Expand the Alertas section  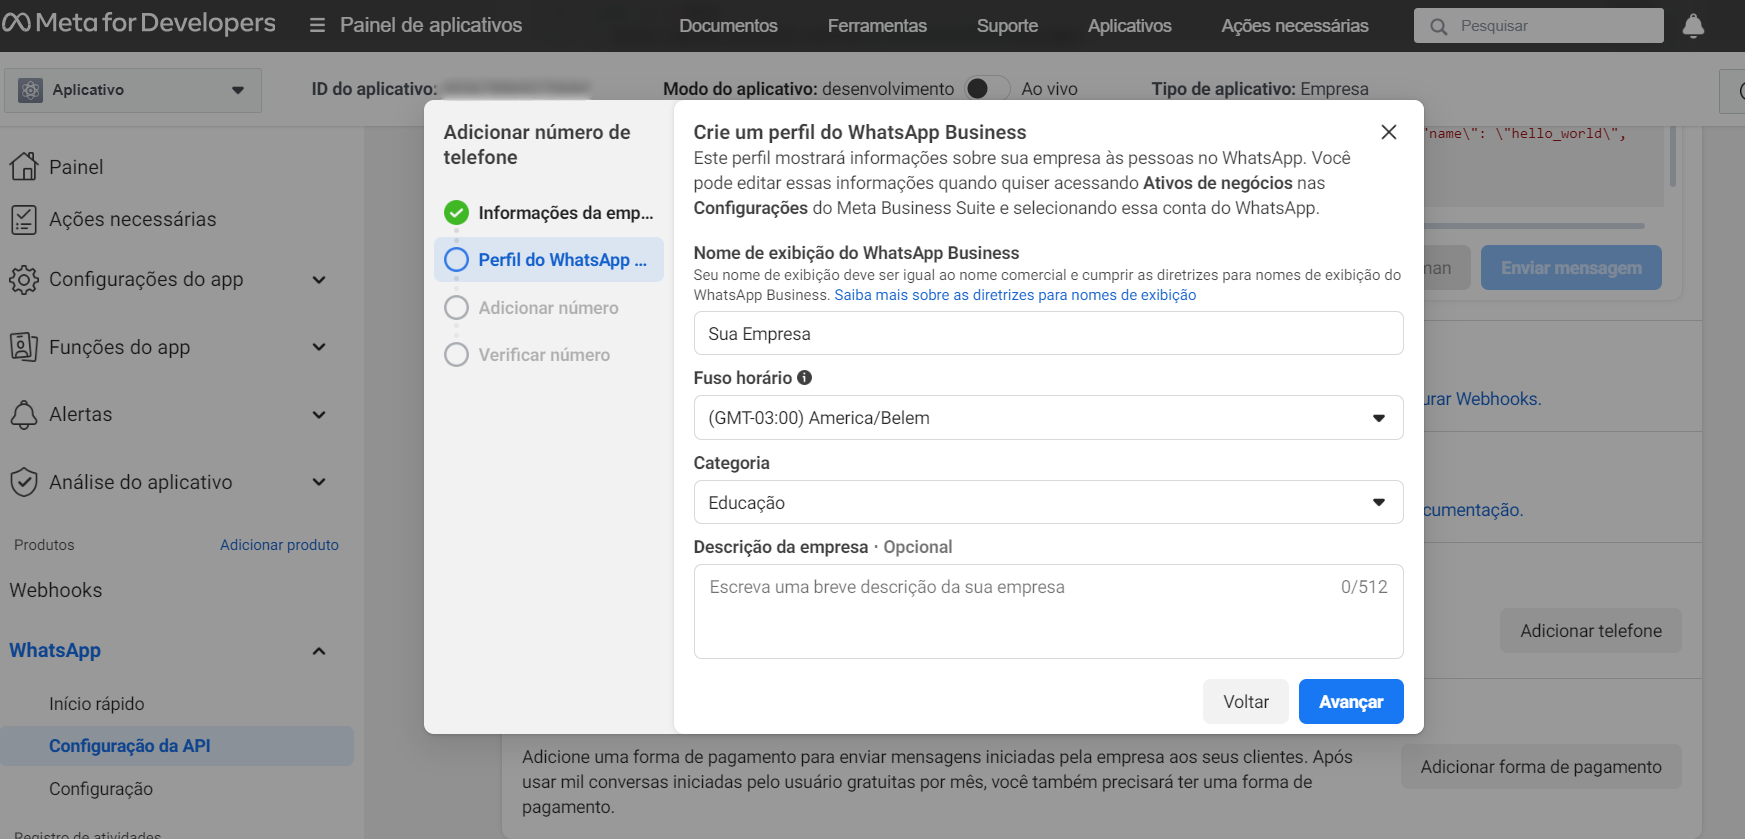(319, 414)
